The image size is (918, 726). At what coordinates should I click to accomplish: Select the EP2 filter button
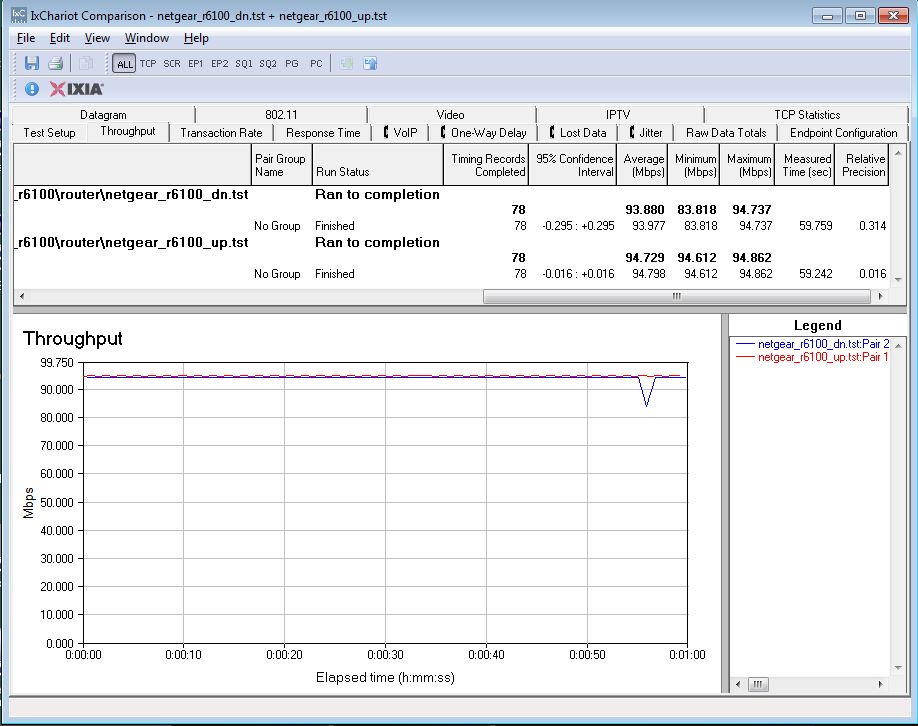click(x=220, y=63)
